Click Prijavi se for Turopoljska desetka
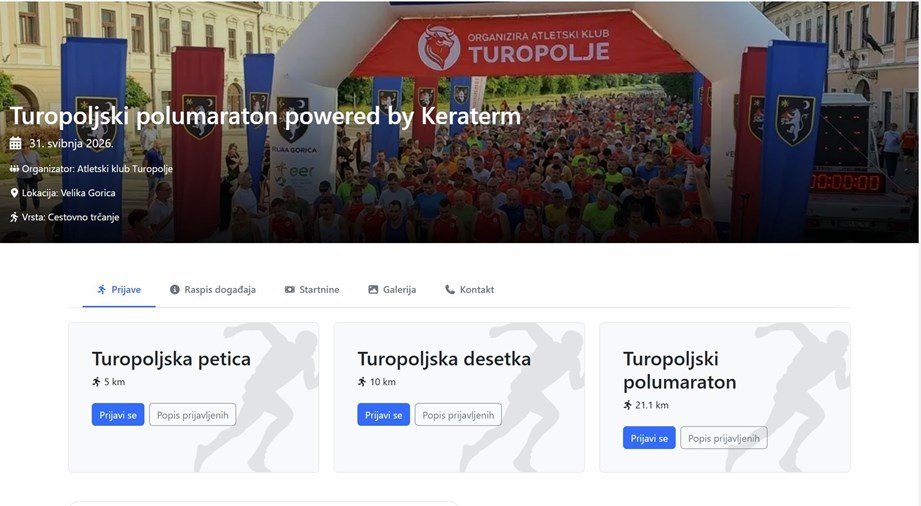This screenshot has height=506, width=921. 384,415
